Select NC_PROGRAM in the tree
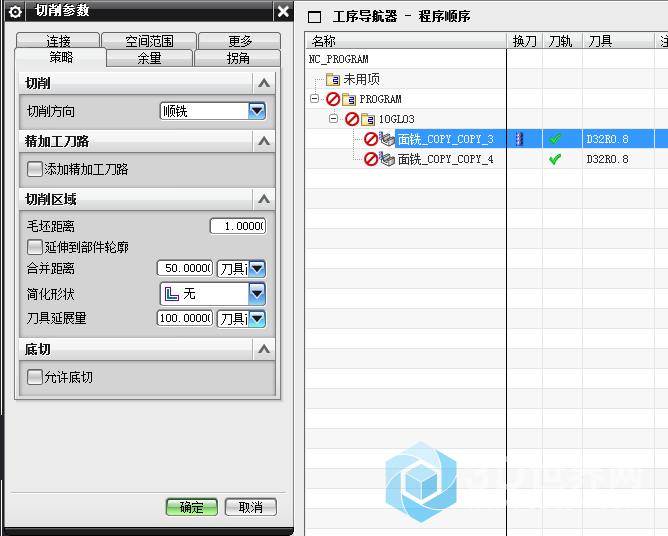The image size is (668, 536). point(338,59)
